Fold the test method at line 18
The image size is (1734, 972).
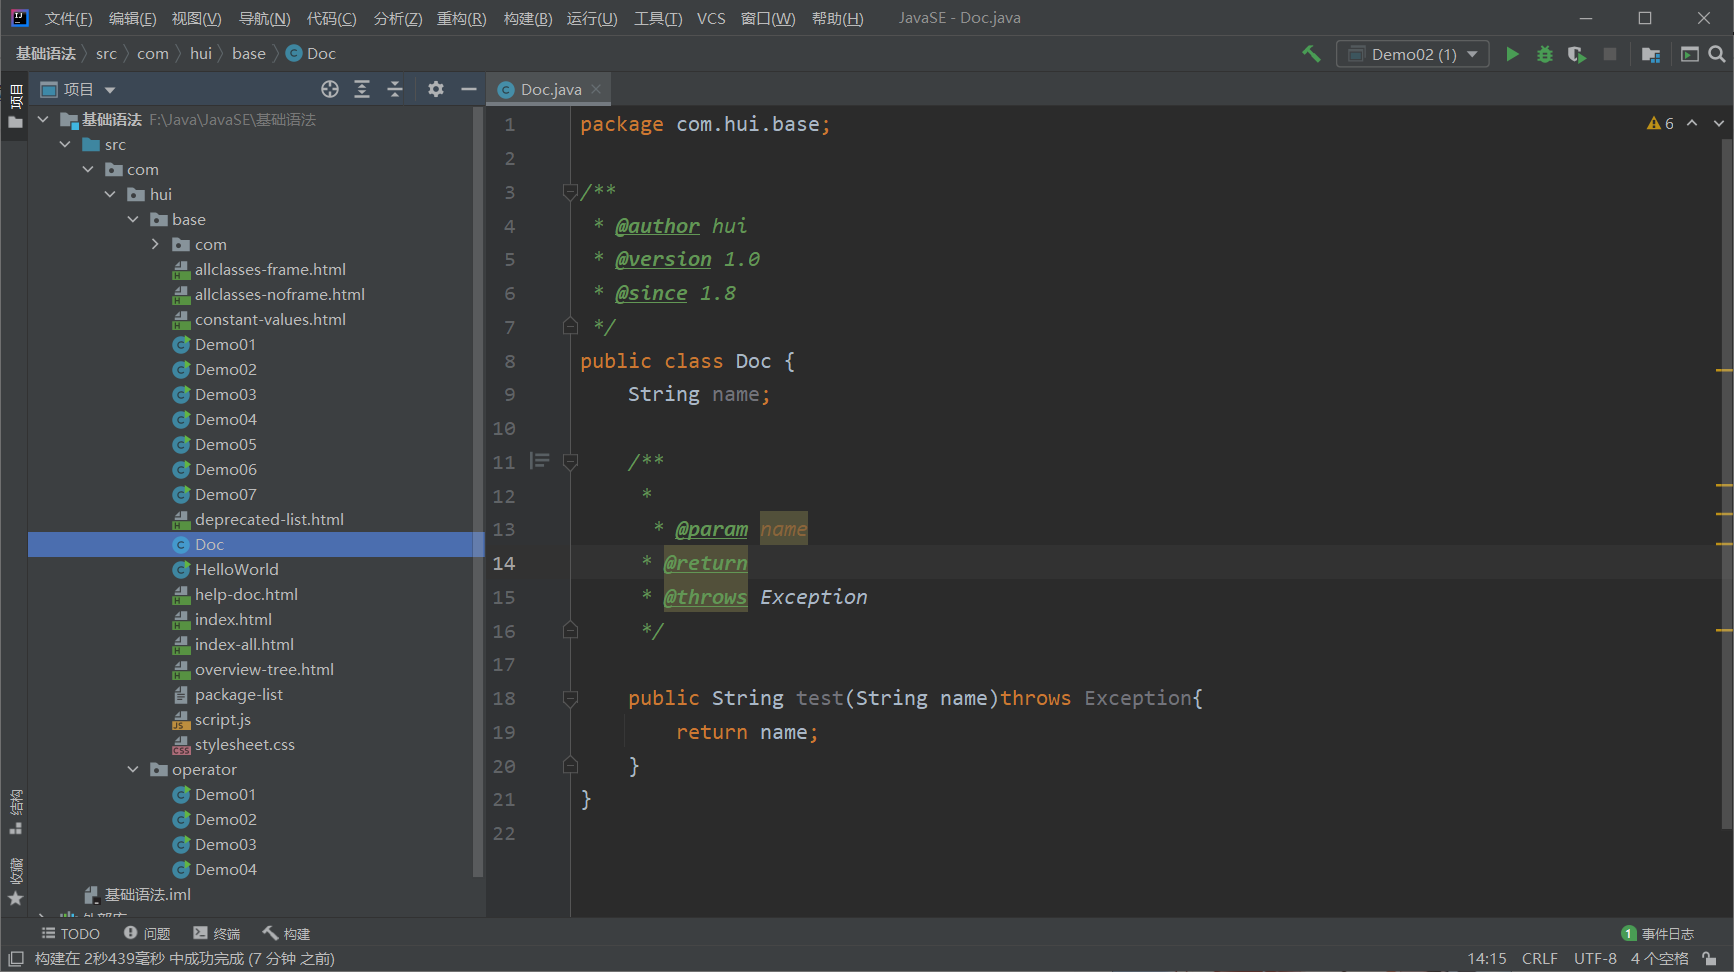[570, 698]
